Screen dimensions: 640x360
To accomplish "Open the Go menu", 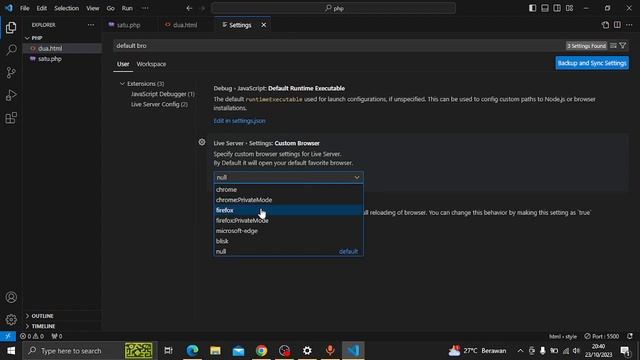I will click(x=110, y=8).
